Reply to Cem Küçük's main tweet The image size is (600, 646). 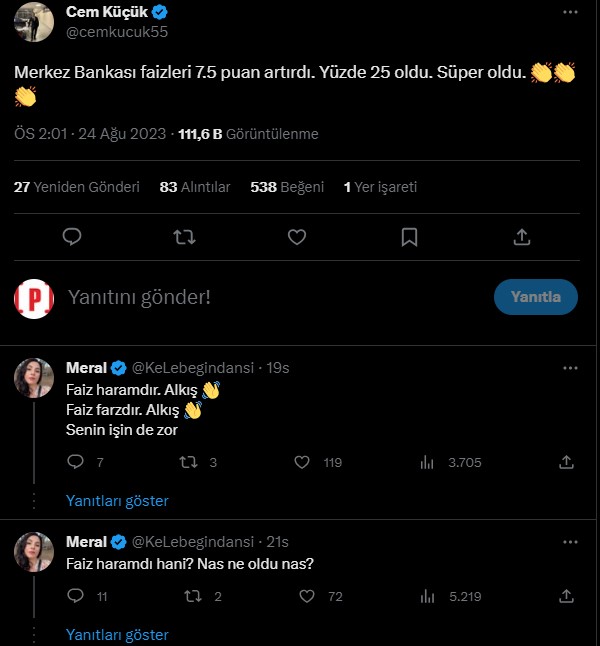coord(72,237)
